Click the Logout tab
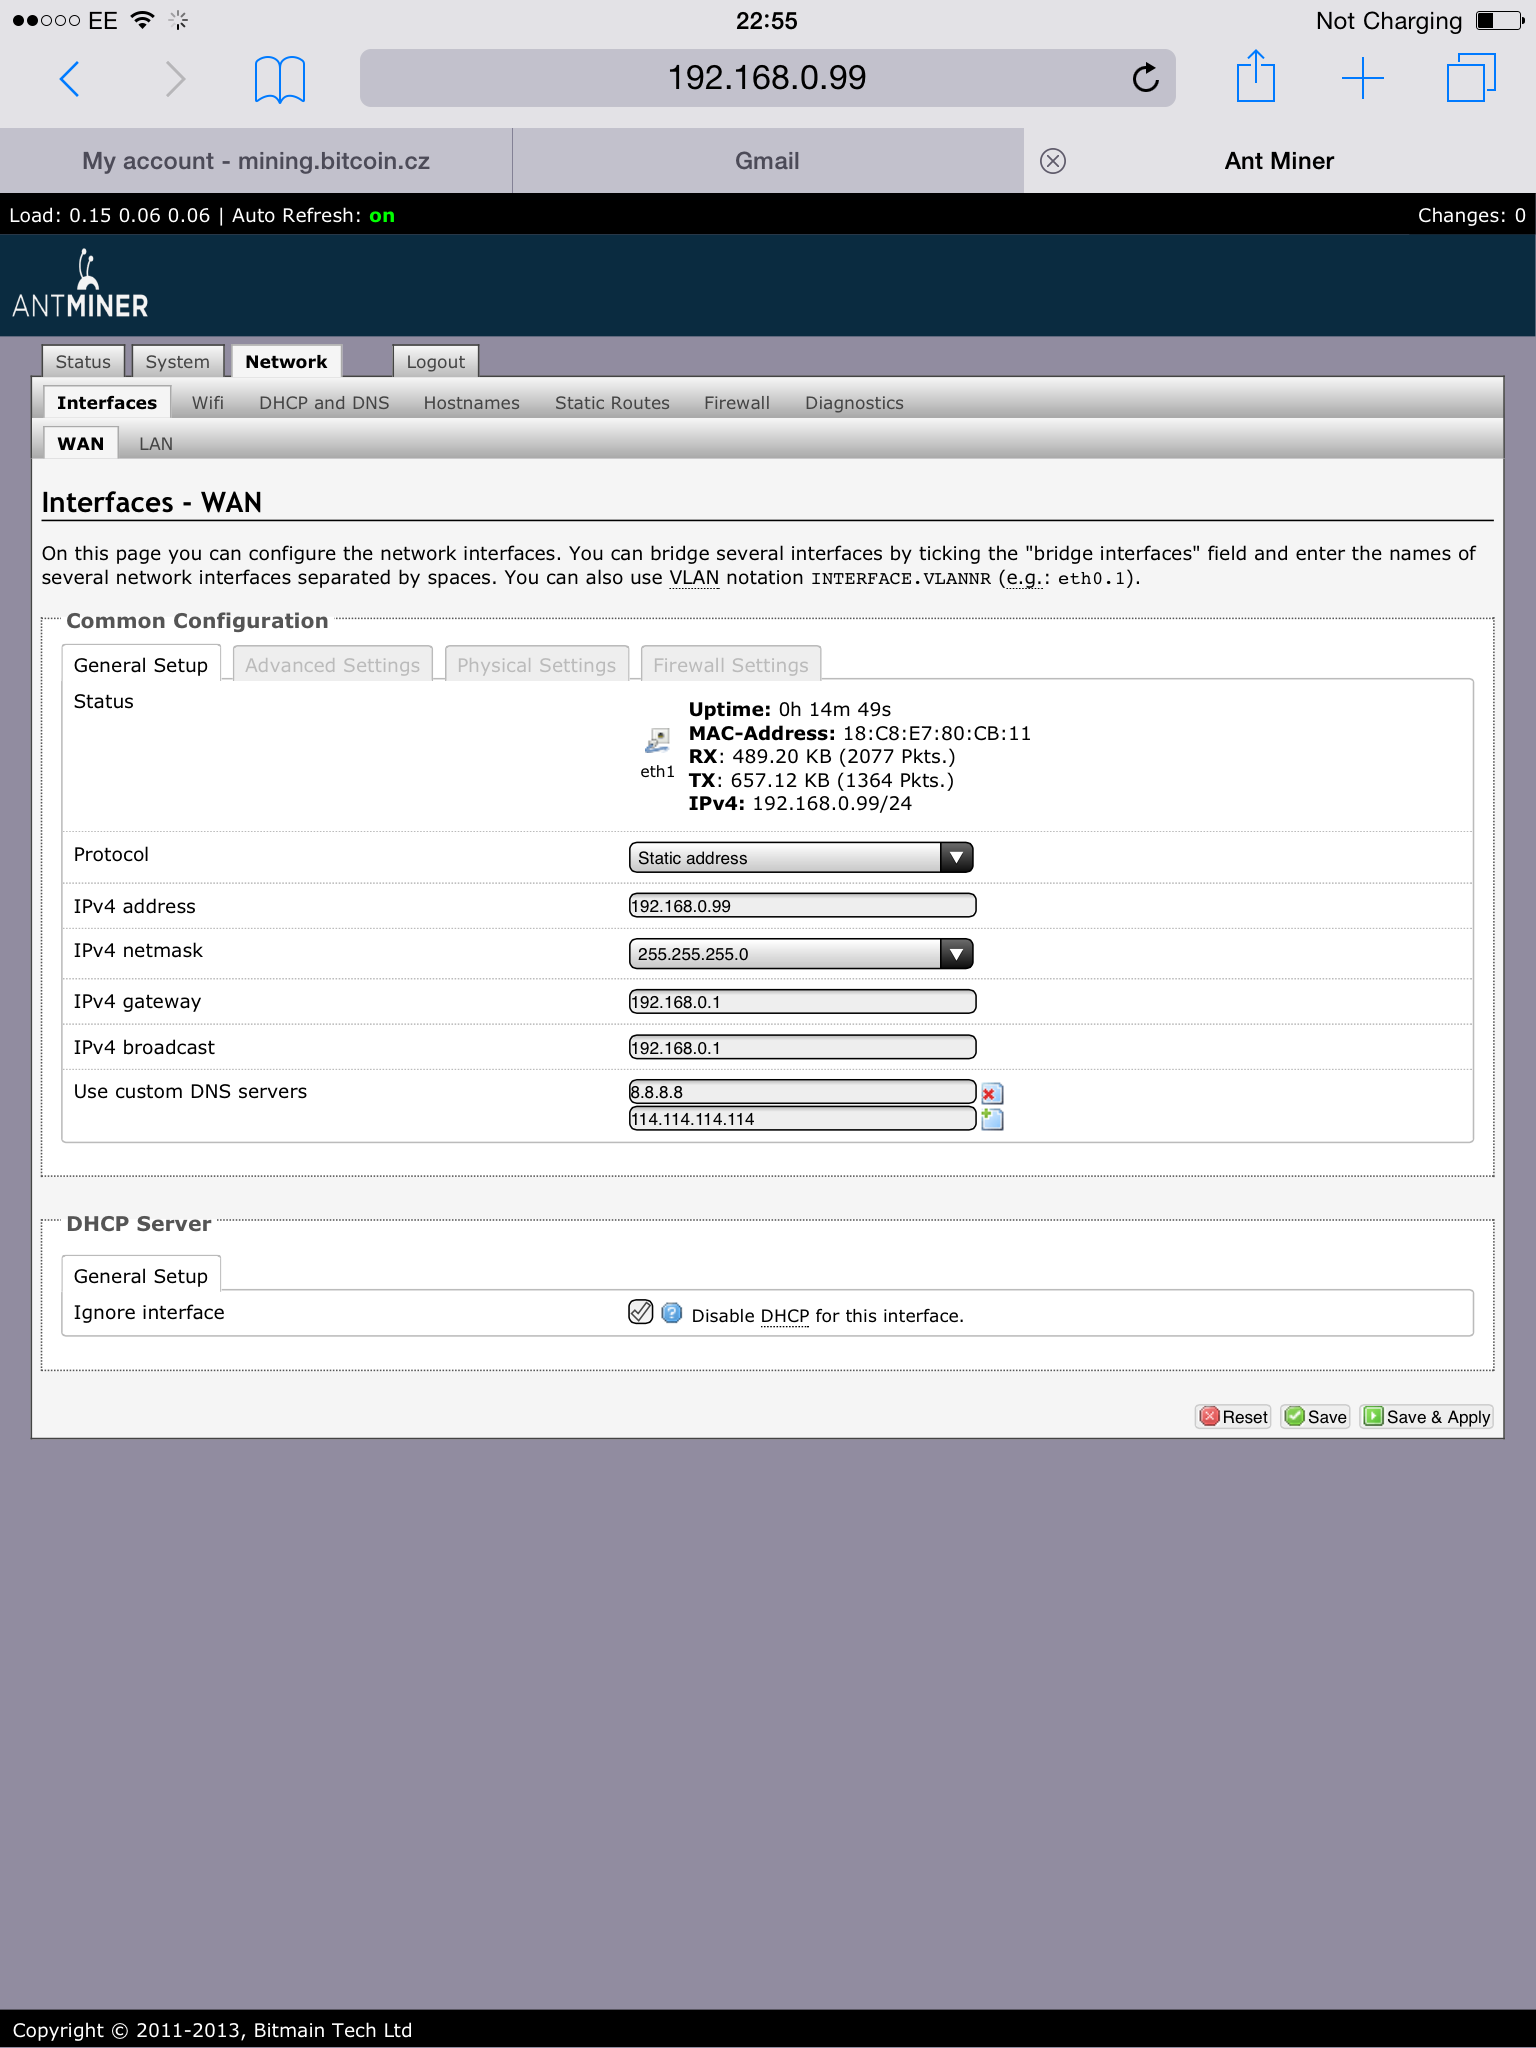Screen dimensions: 1536x2048 coord(436,361)
